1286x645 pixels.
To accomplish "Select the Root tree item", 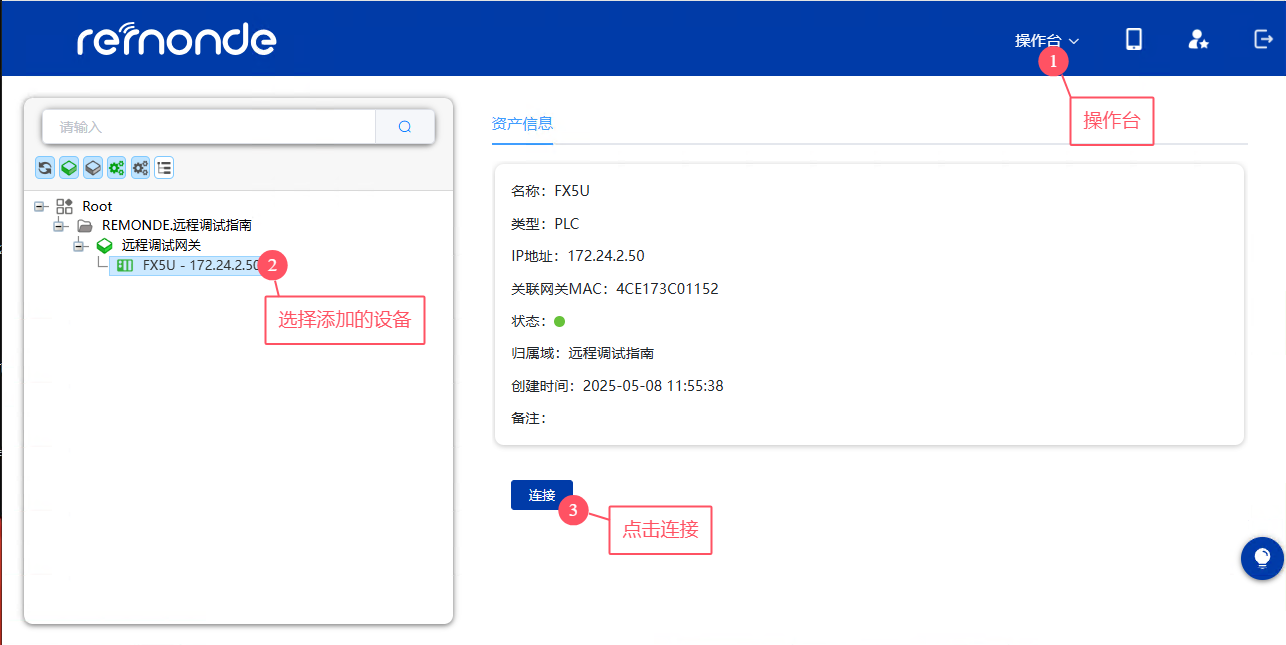I will point(97,206).
